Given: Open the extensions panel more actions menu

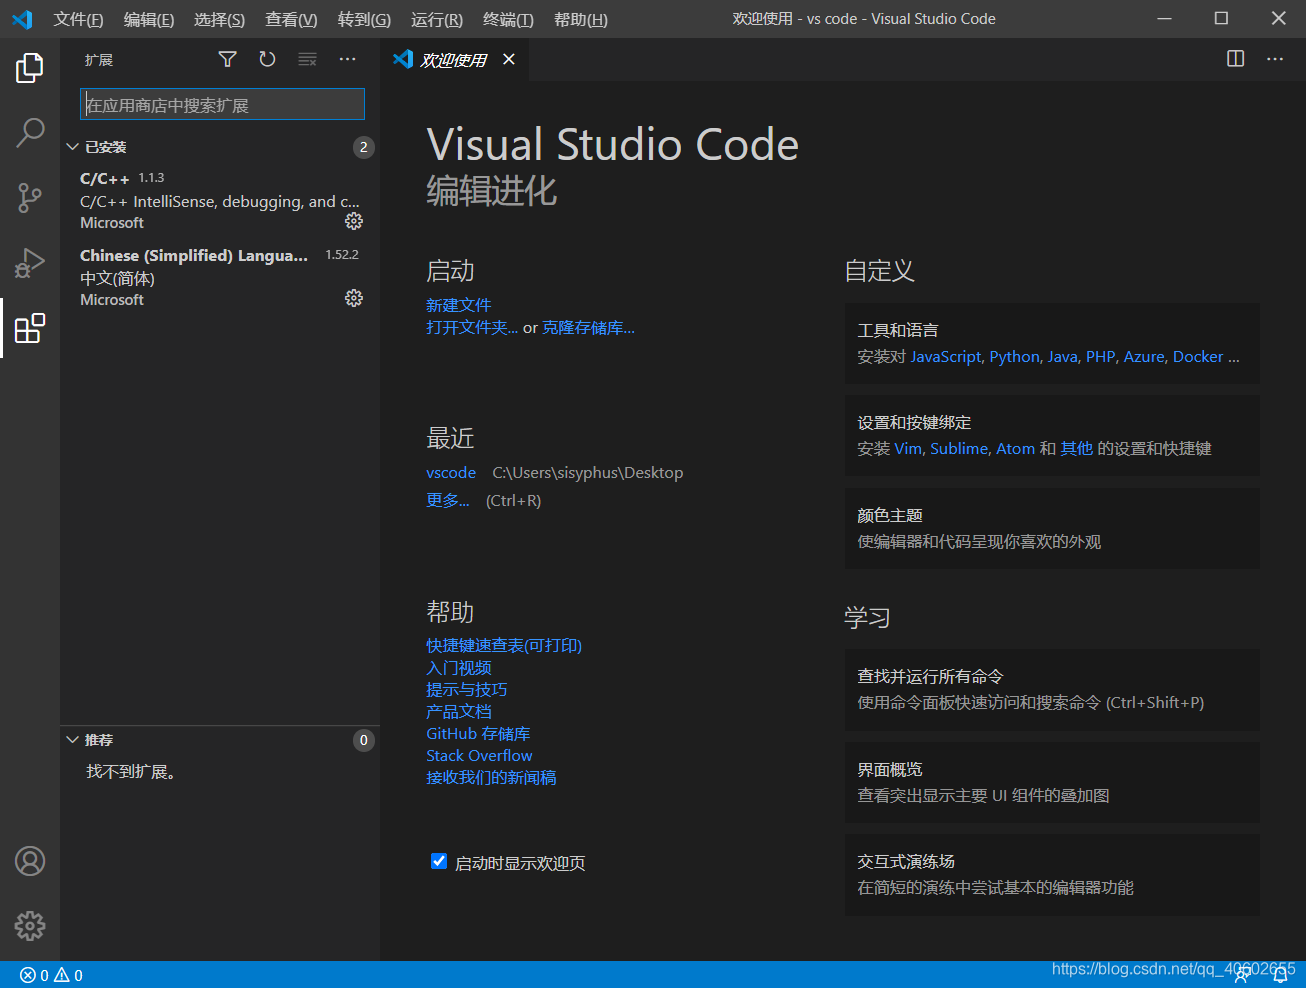Looking at the screenshot, I should 347,60.
